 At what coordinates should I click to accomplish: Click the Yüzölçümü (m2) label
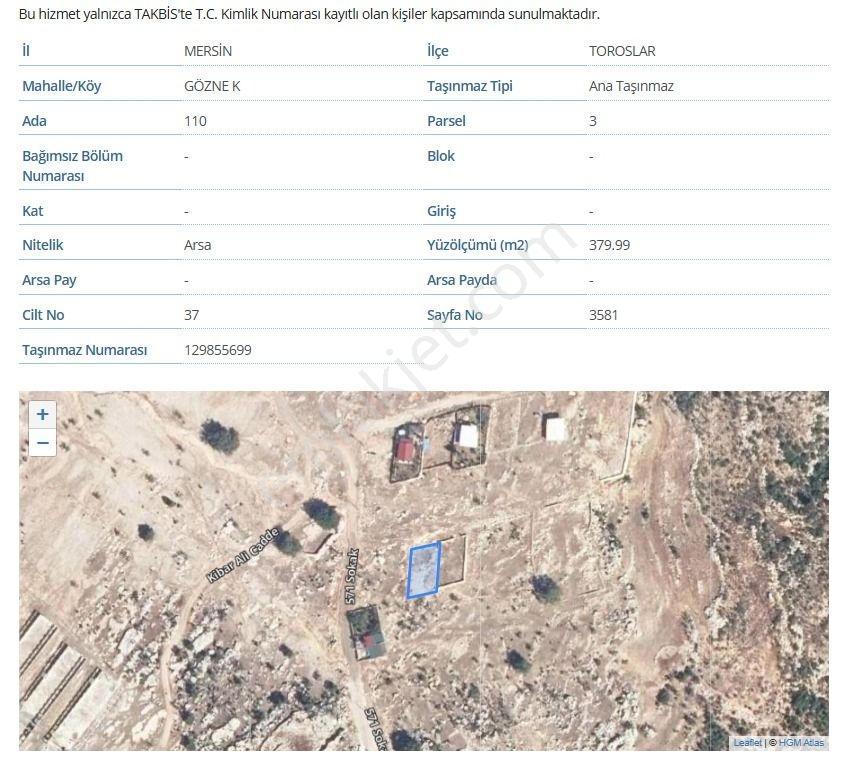478,245
